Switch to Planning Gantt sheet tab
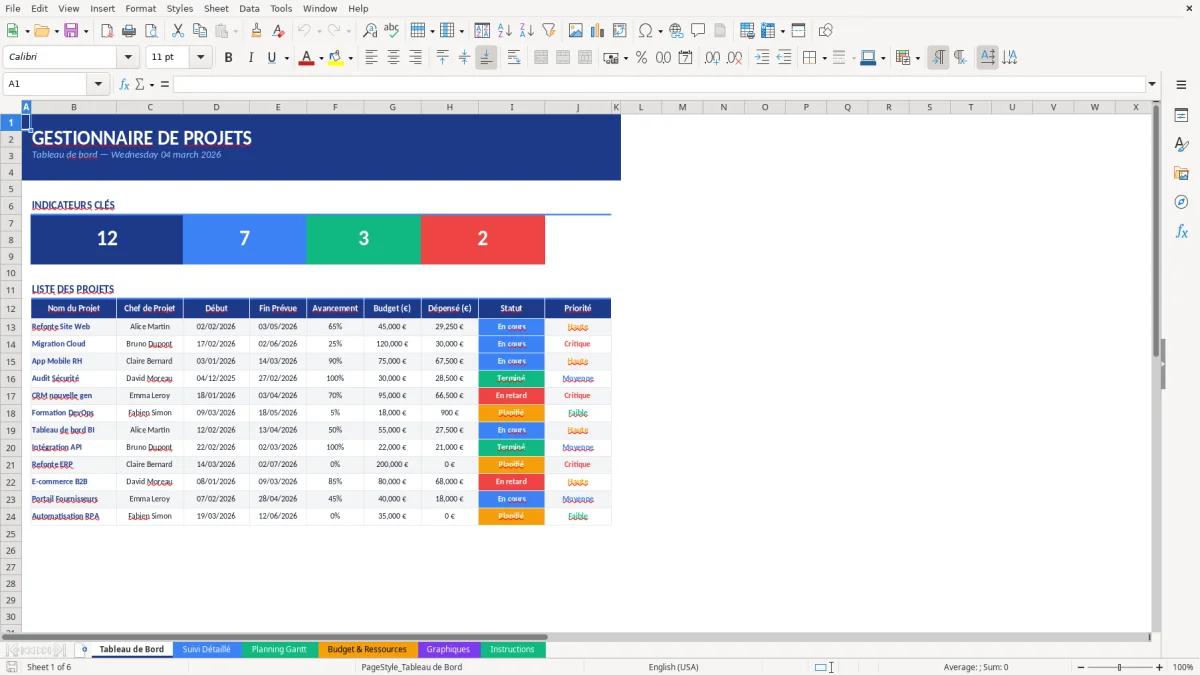The image size is (1200, 675). (x=279, y=649)
